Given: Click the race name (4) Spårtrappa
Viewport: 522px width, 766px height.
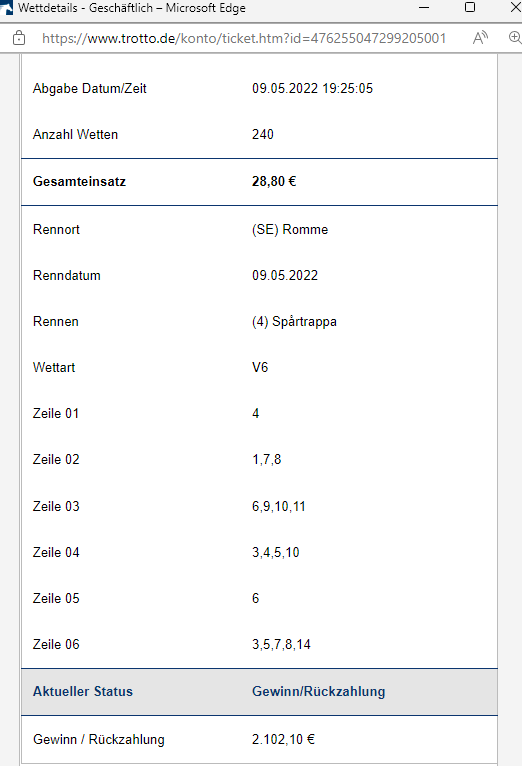Looking at the screenshot, I should click(x=294, y=322).
